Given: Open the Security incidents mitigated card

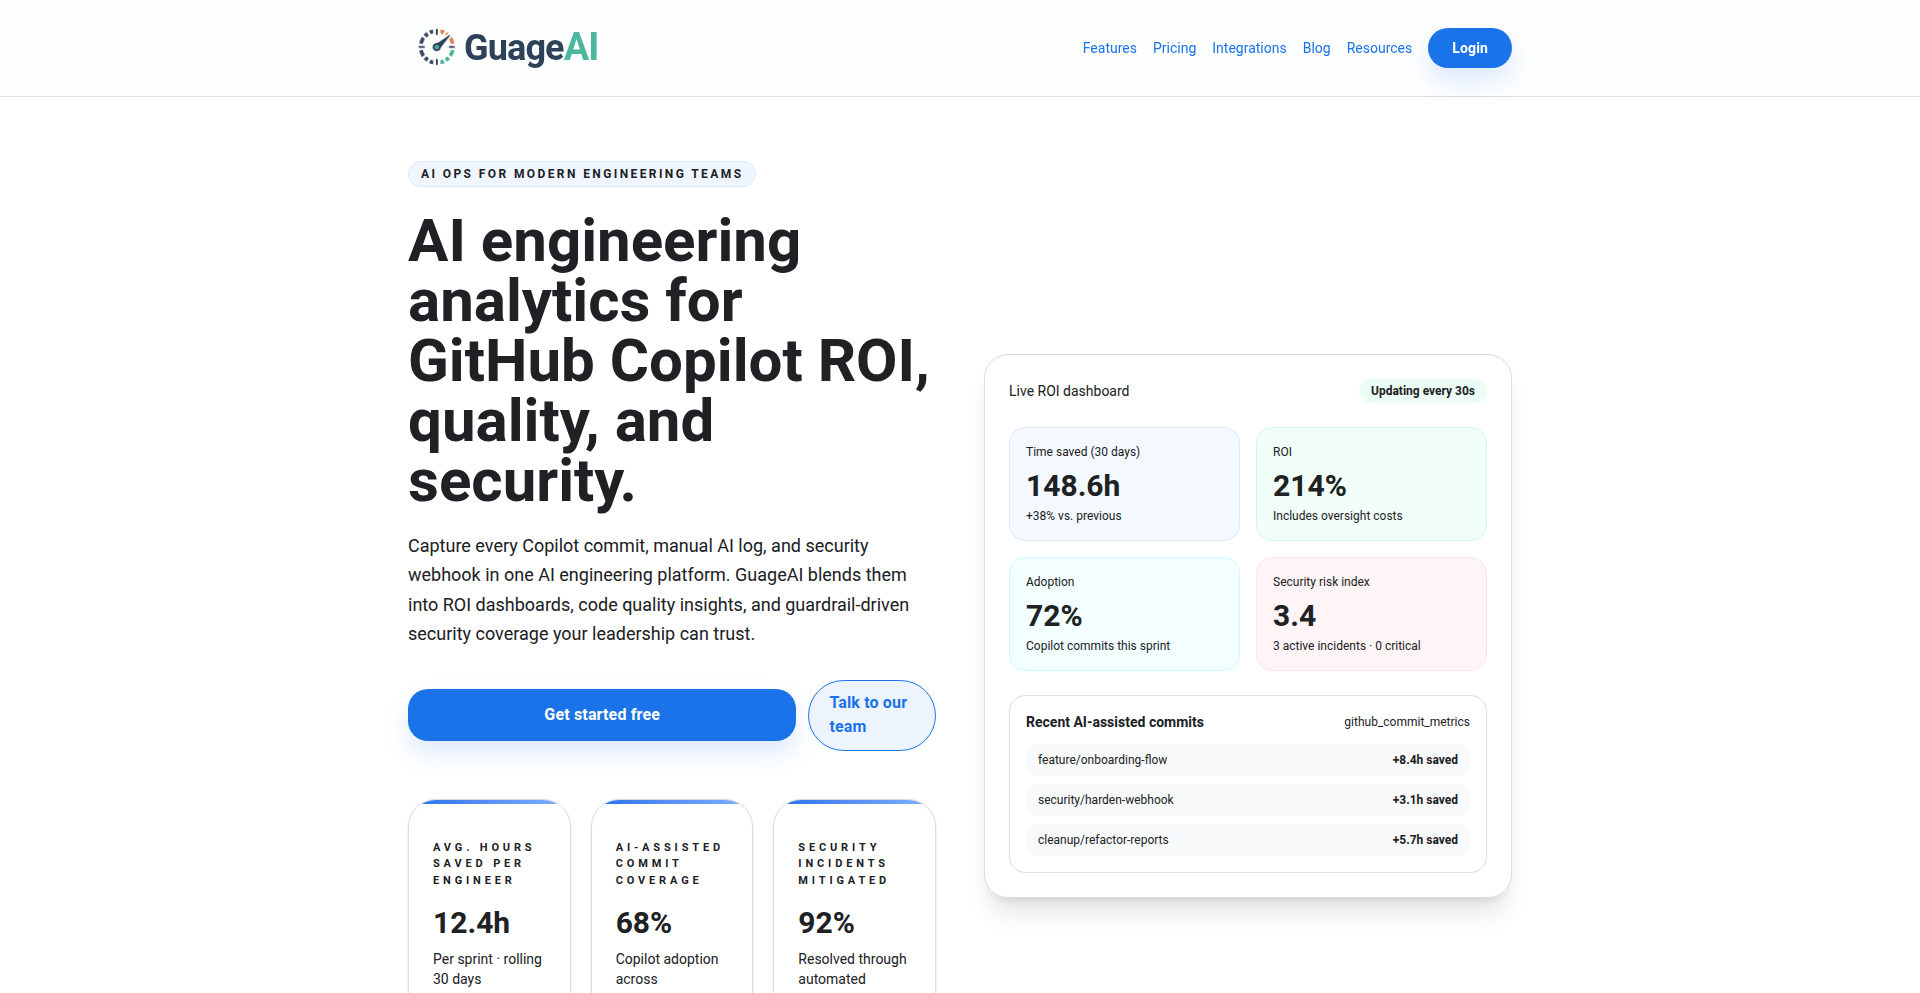Looking at the screenshot, I should pyautogui.click(x=854, y=900).
